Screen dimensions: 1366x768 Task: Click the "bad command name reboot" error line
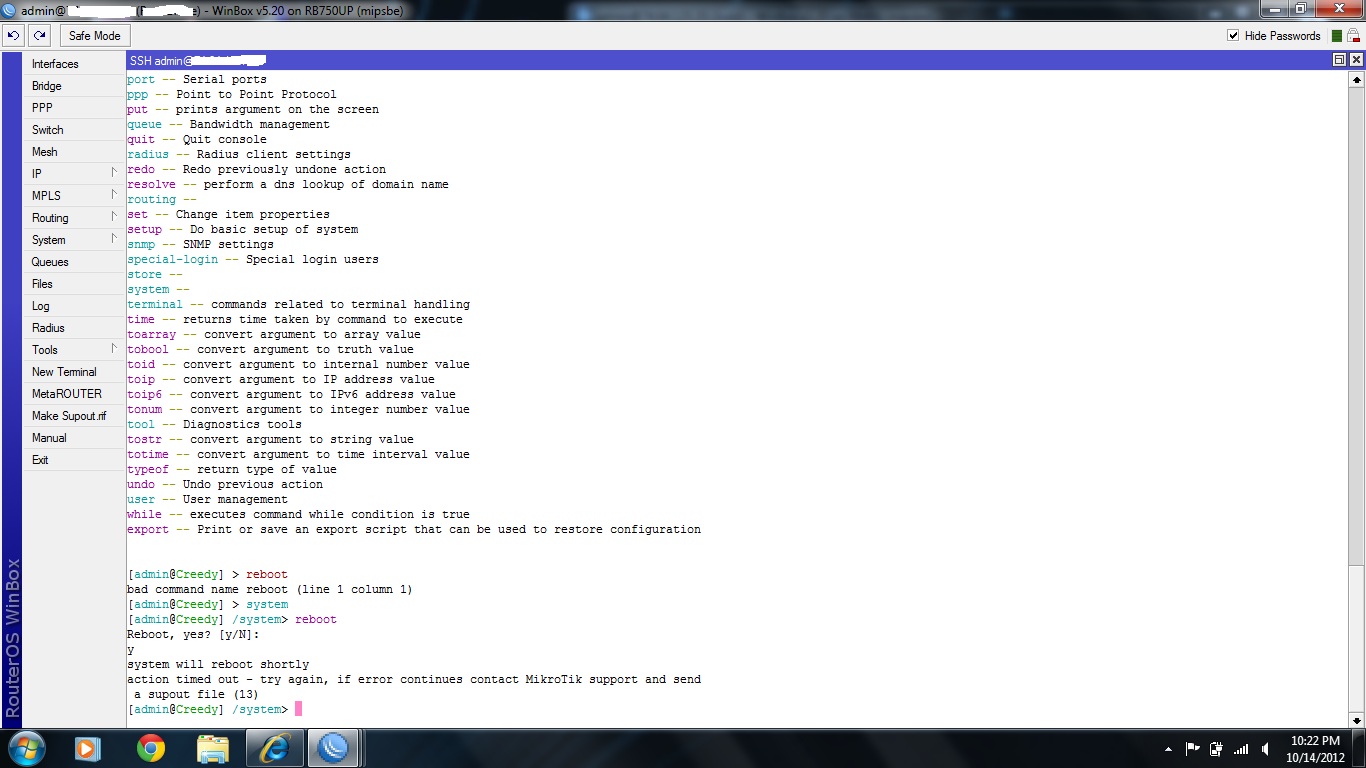click(270, 589)
